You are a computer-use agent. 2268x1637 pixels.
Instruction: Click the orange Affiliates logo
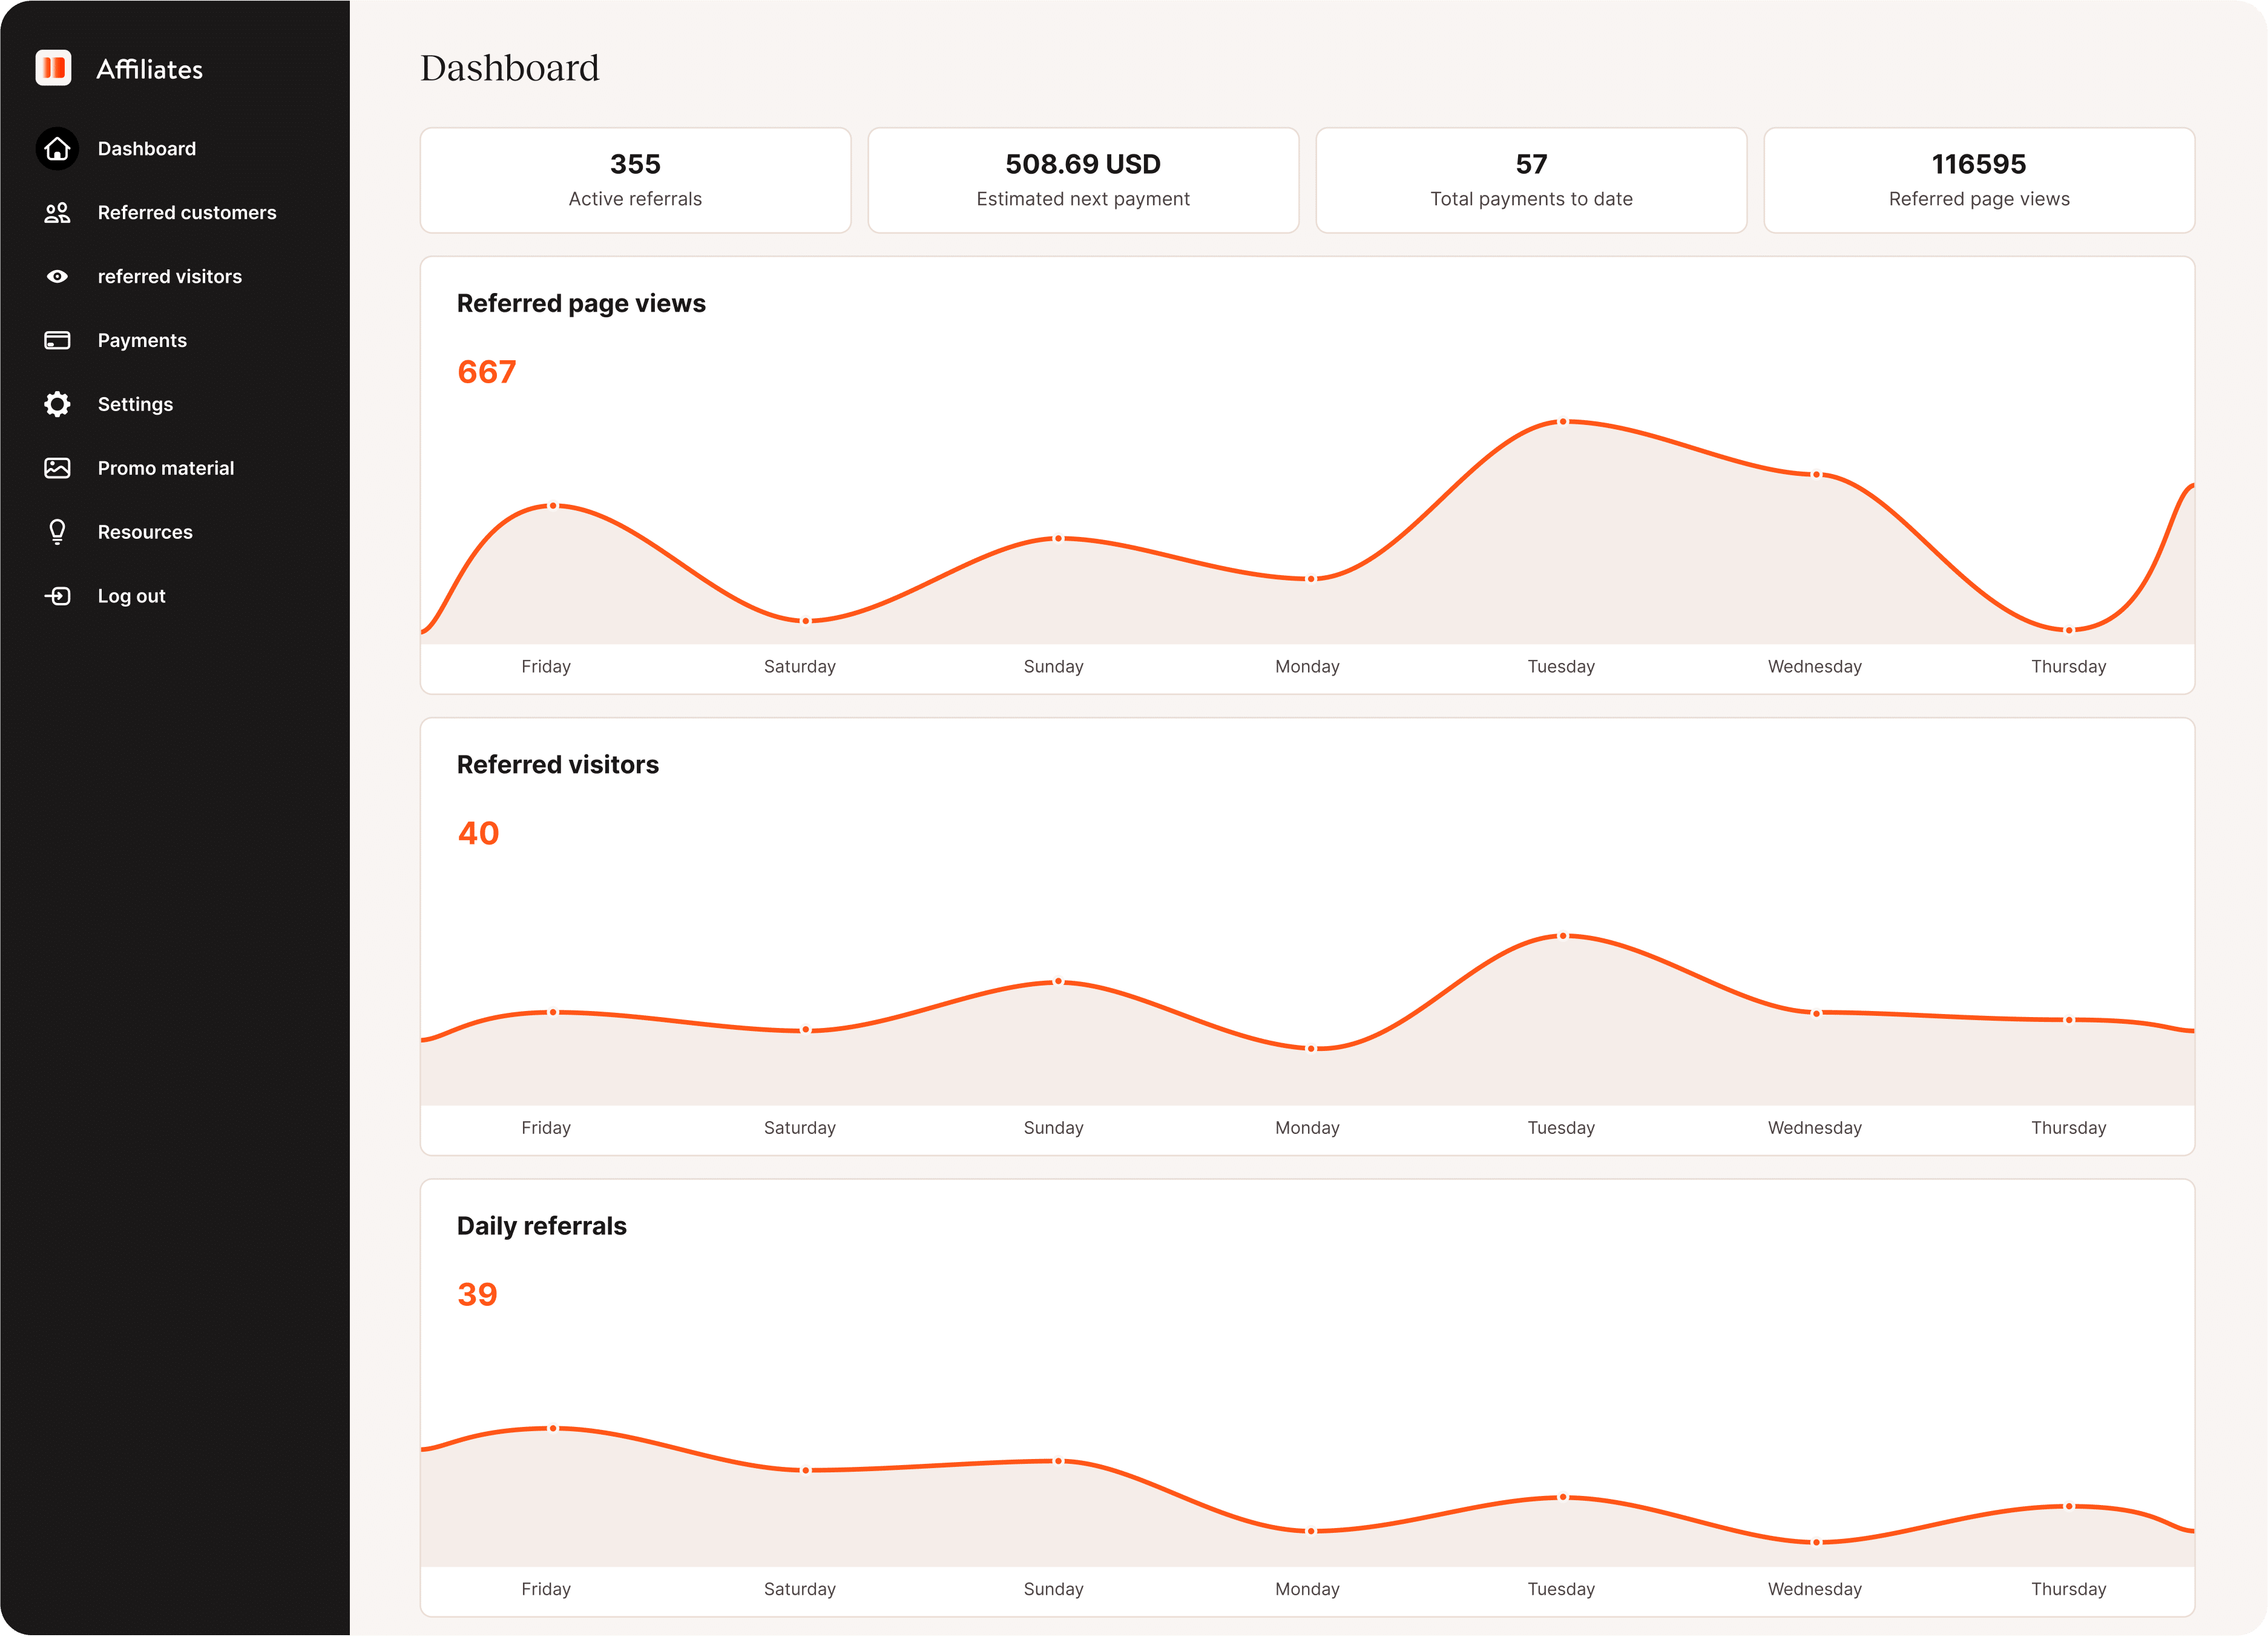coord(54,68)
